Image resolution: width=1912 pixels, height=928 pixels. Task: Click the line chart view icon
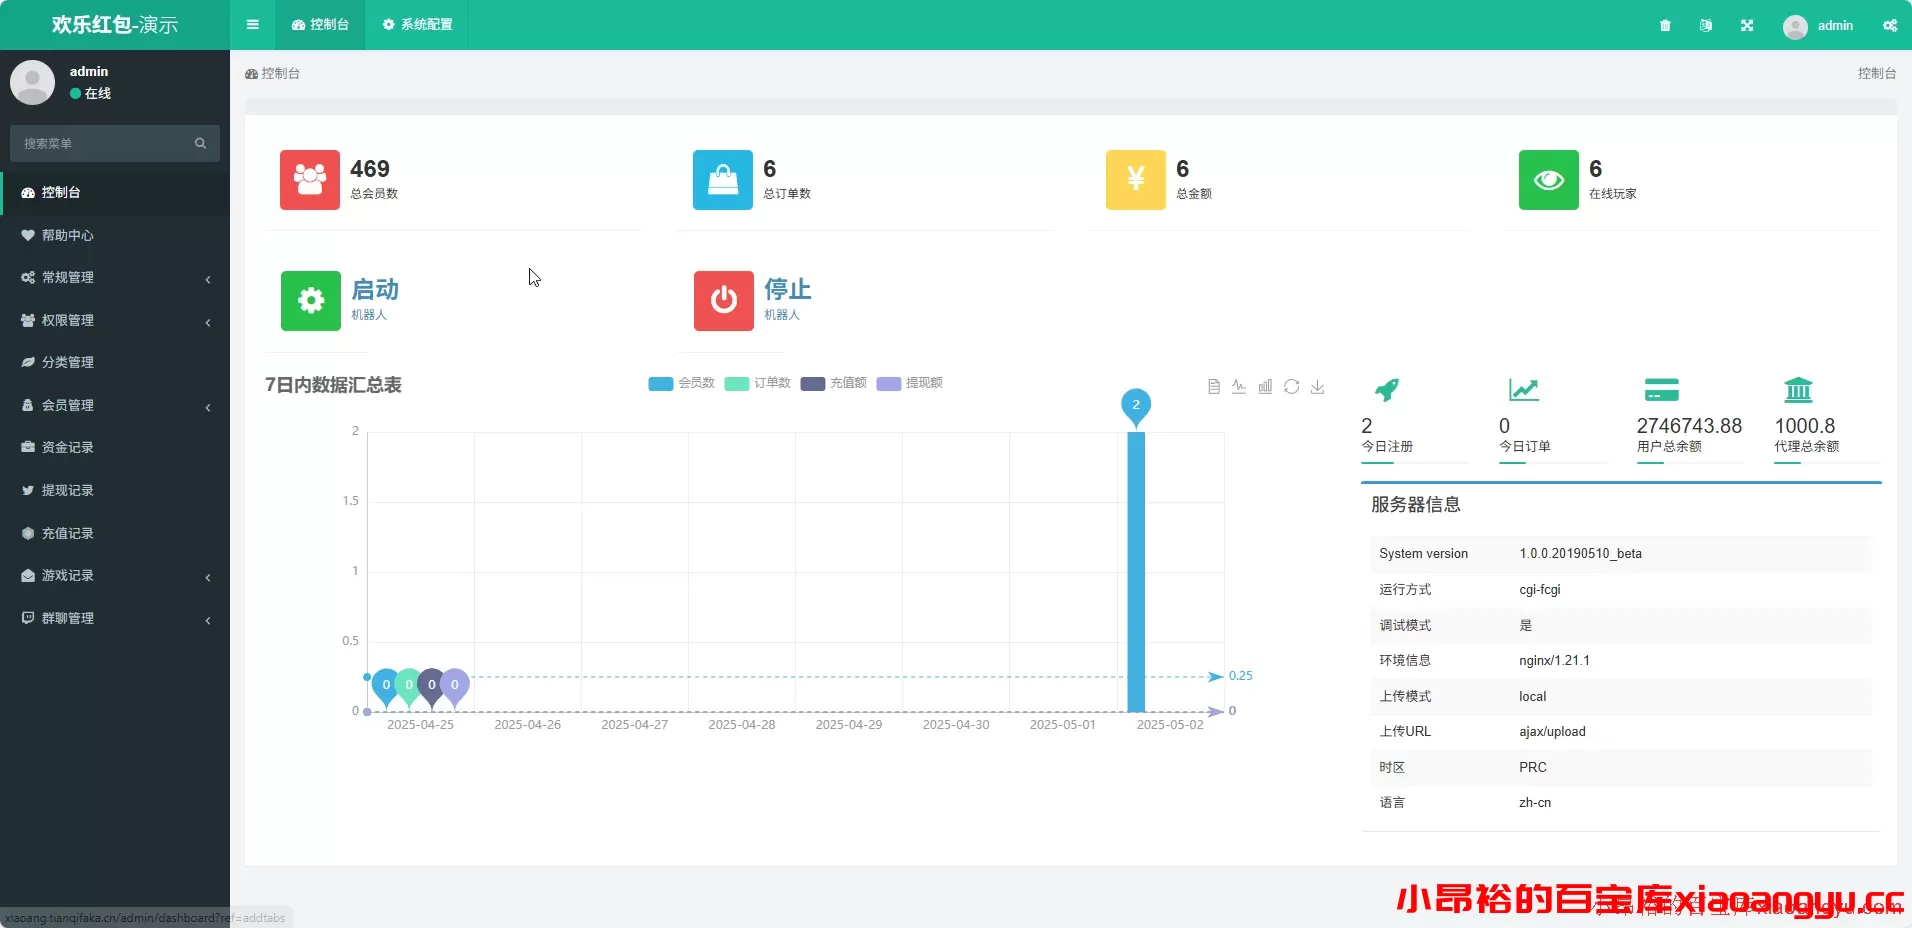click(x=1239, y=386)
